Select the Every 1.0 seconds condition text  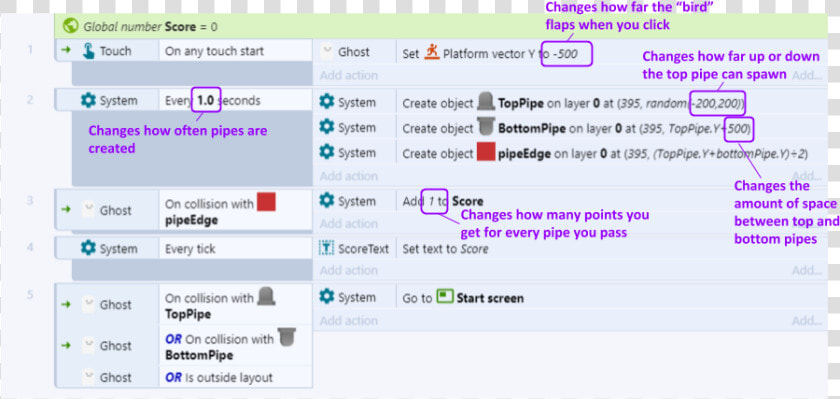click(213, 100)
